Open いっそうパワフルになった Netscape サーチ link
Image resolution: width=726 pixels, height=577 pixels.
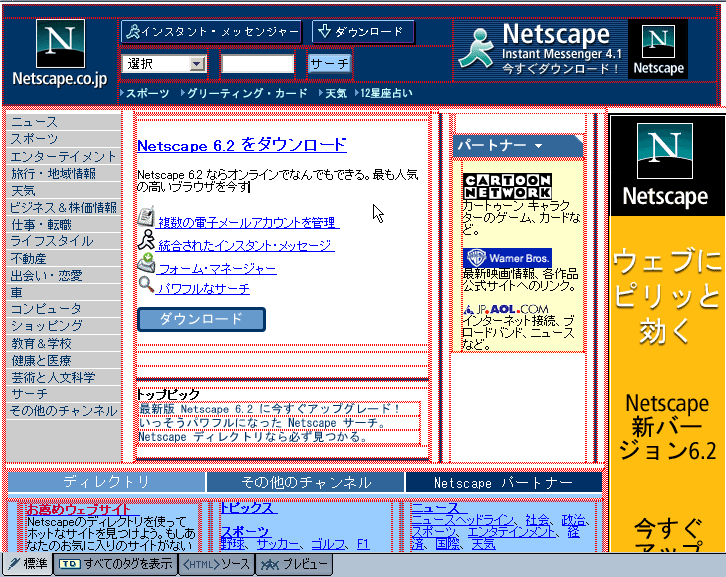click(x=262, y=423)
